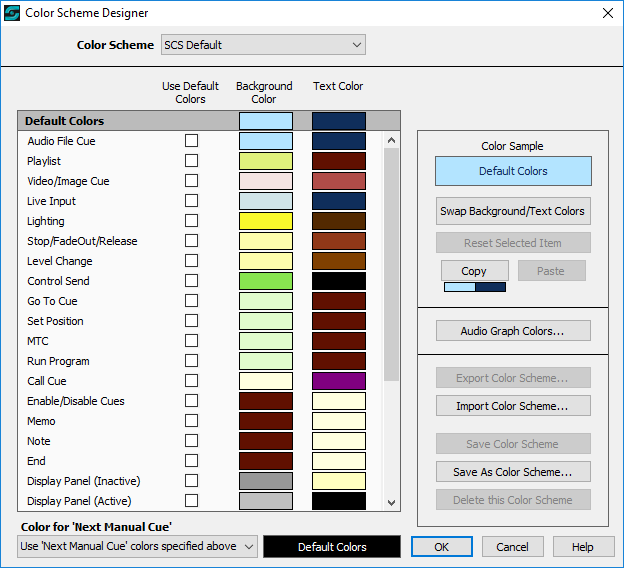Click the Paste button
The width and height of the screenshot is (624, 568).
click(552, 271)
